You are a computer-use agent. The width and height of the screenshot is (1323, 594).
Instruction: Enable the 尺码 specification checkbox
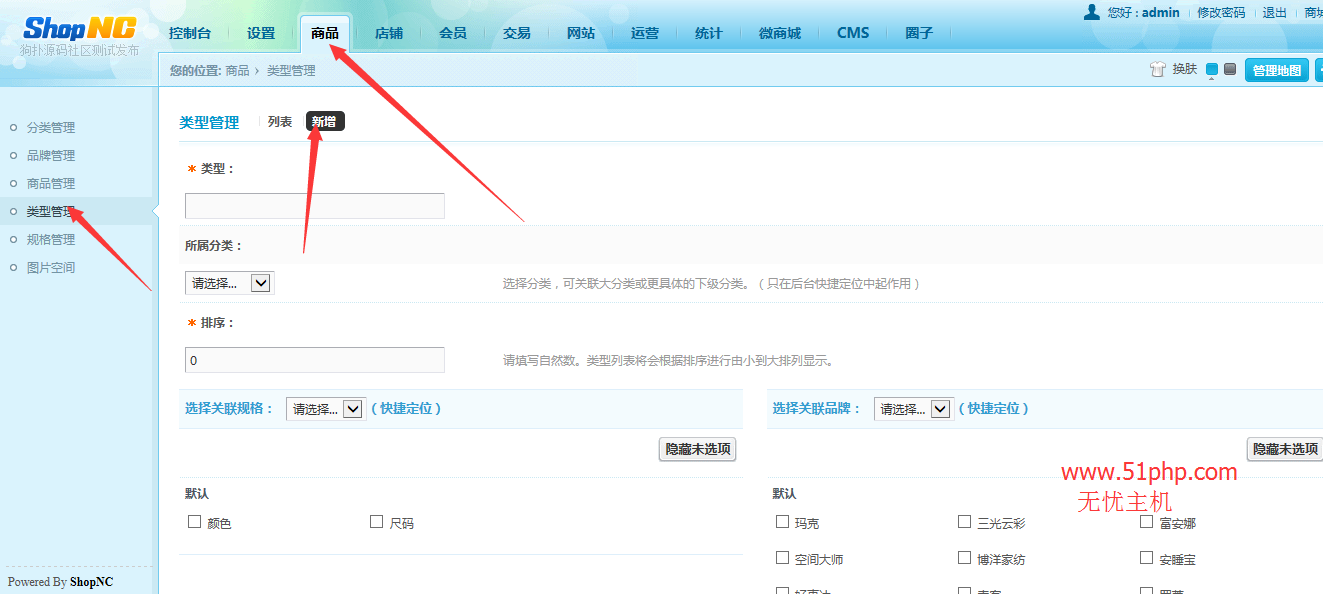pyautogui.click(x=377, y=522)
